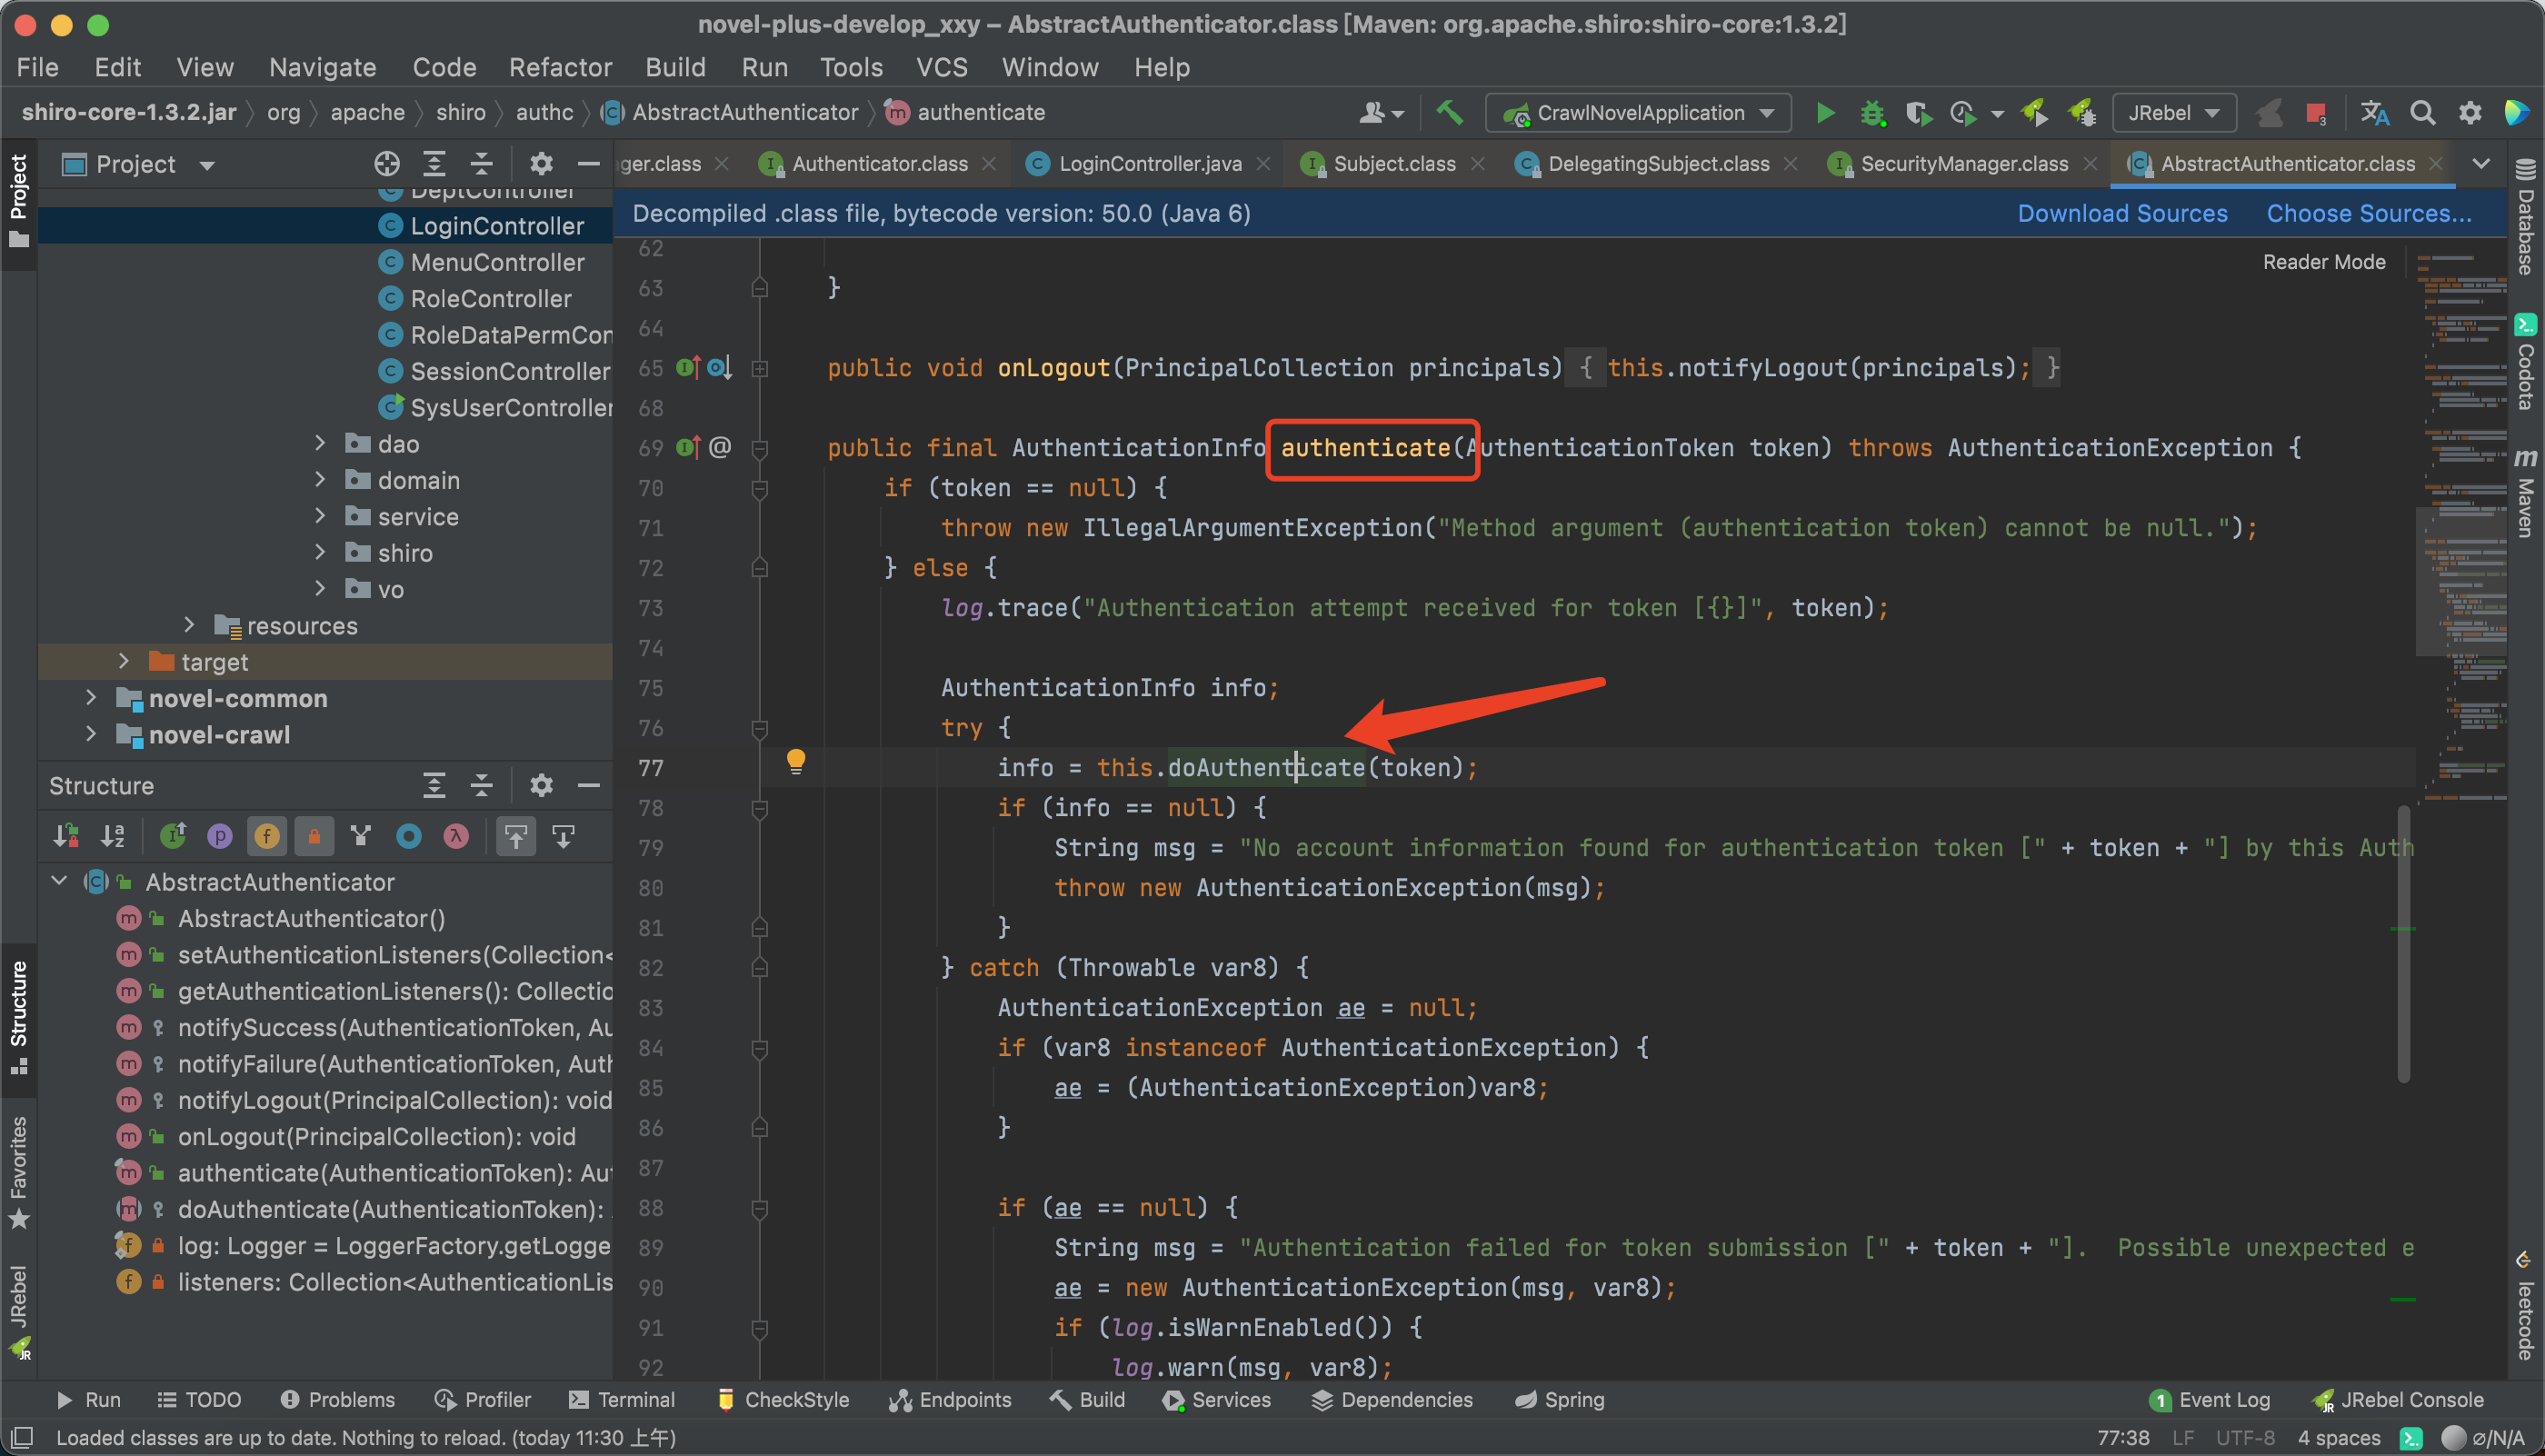Click the red Stop button icon
2545x1456 pixels.
tap(2314, 113)
